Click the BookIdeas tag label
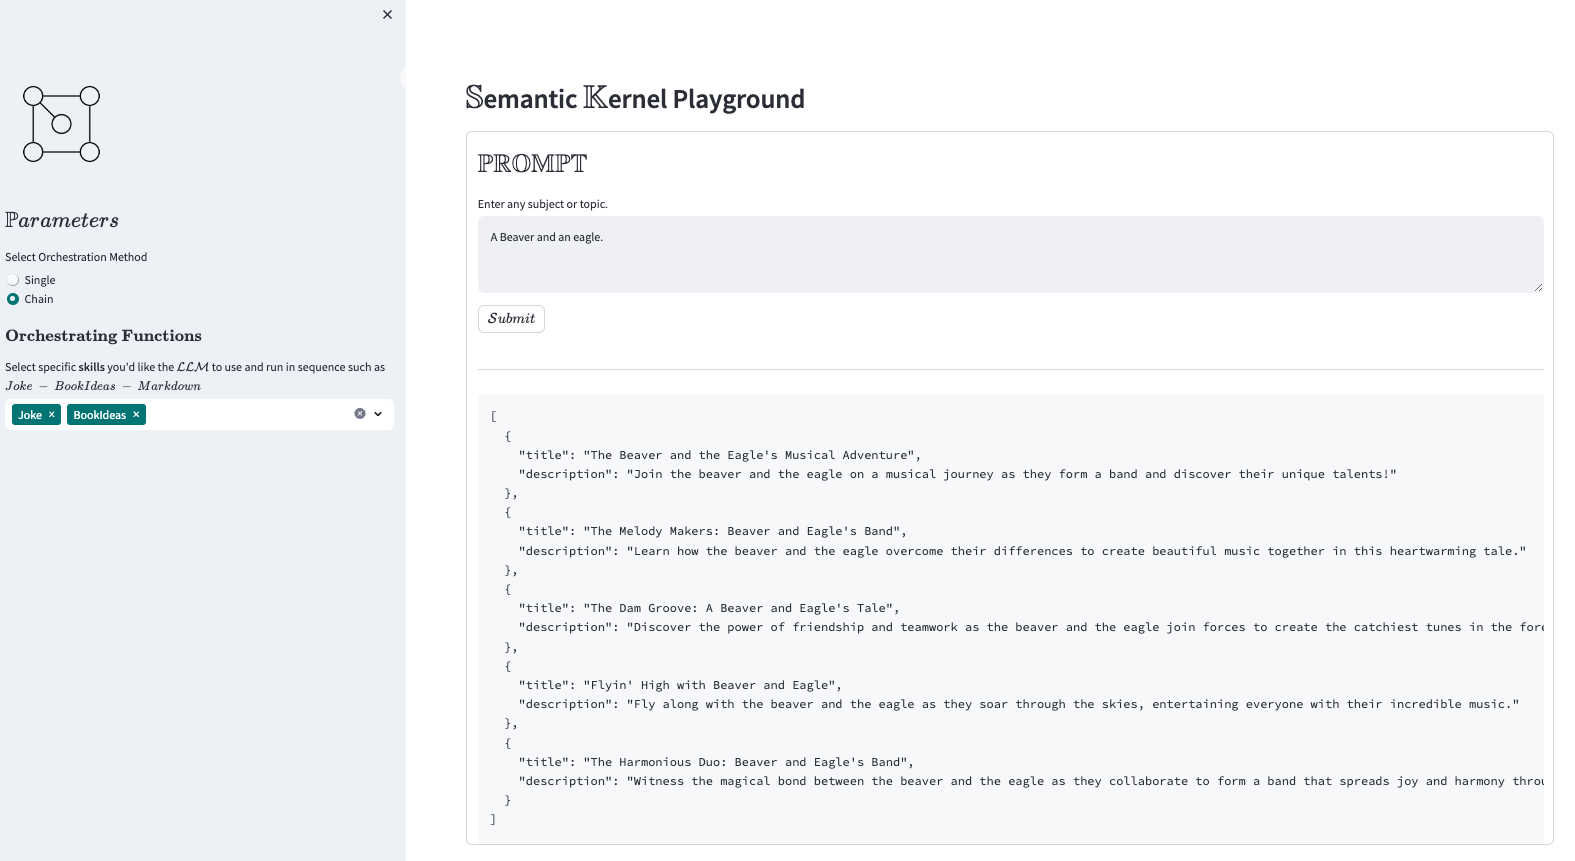The height and width of the screenshot is (861, 1575). click(100, 415)
